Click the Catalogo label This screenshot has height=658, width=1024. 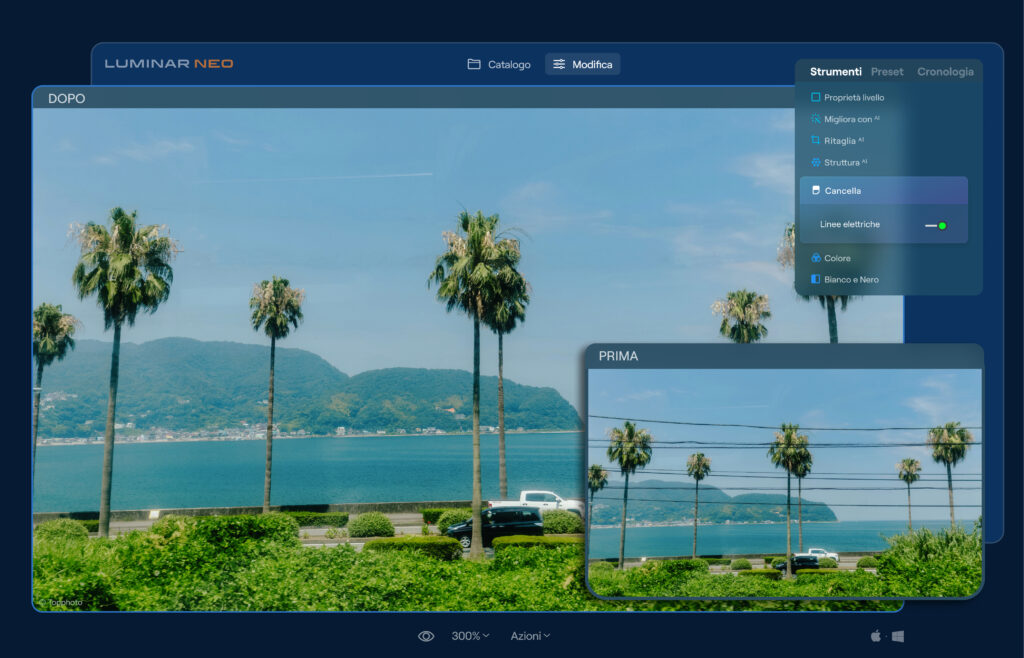(509, 65)
